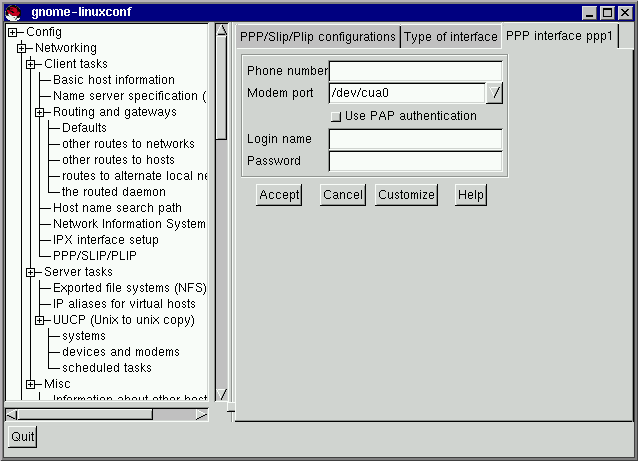Focus the Phone number input field
Screen dimensions: 638x461
click(x=415, y=71)
